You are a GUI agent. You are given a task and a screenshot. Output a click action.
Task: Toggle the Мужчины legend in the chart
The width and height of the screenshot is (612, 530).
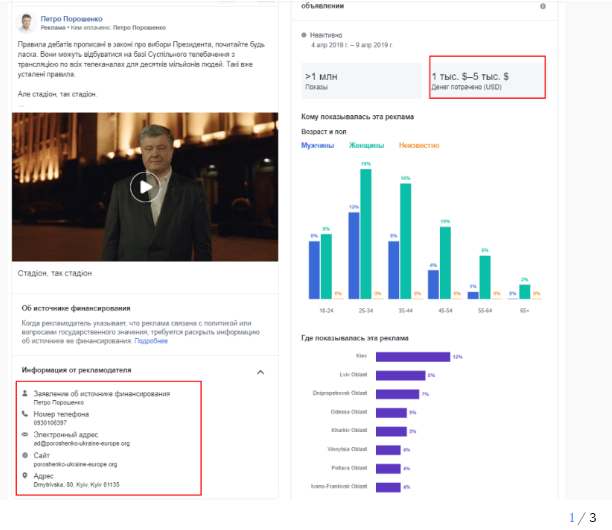[x=318, y=146]
